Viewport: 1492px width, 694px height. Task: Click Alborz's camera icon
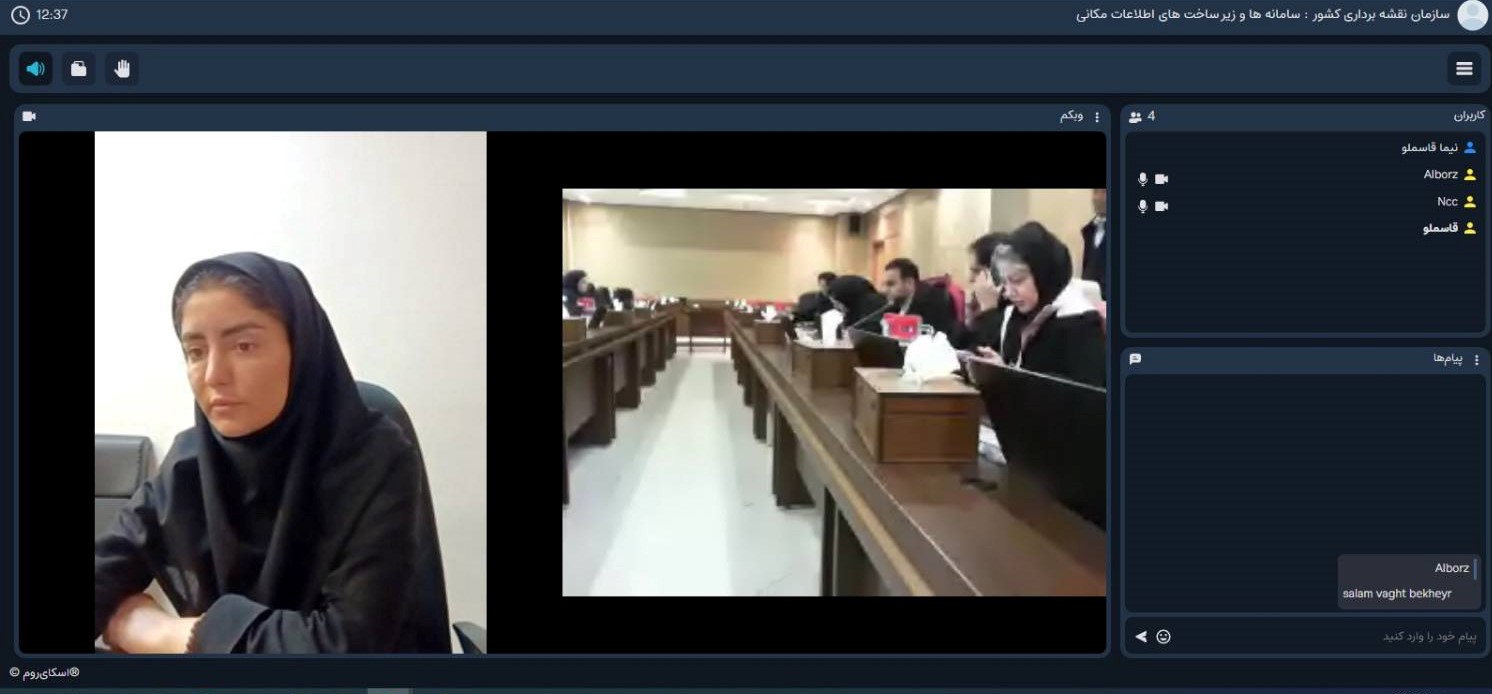pyautogui.click(x=1161, y=179)
